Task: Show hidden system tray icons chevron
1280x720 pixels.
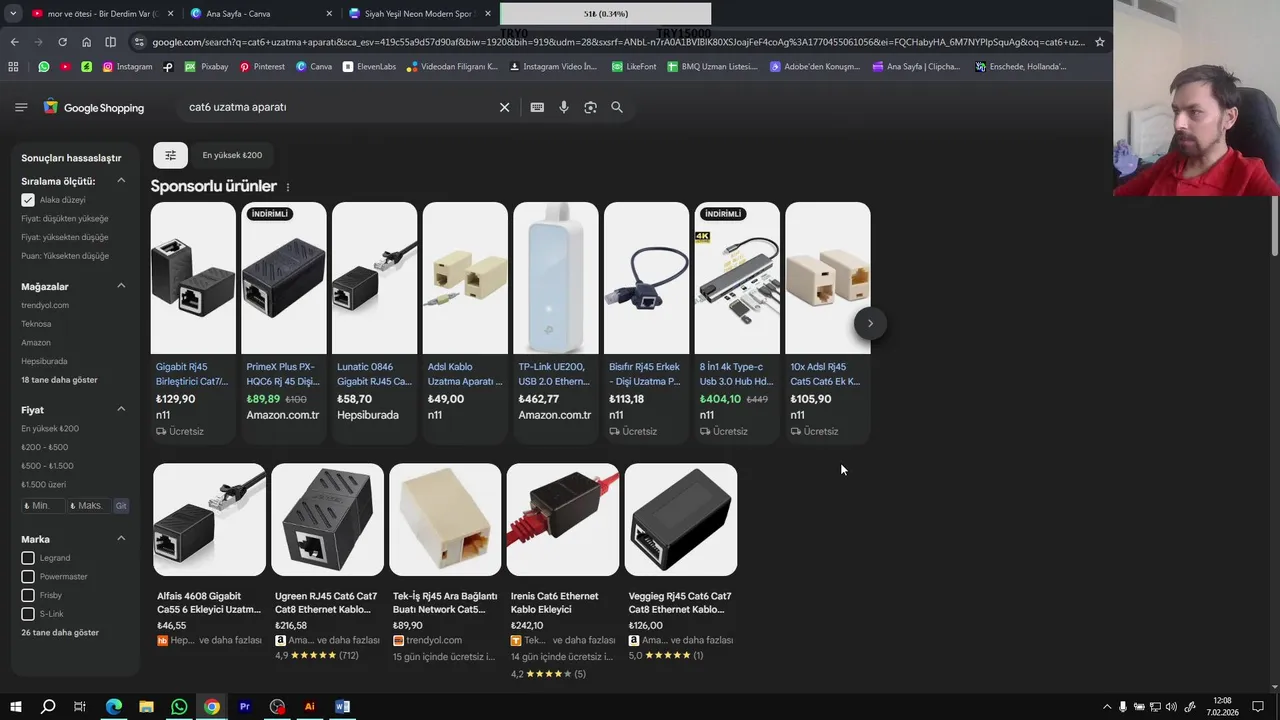Action: 1106,707
